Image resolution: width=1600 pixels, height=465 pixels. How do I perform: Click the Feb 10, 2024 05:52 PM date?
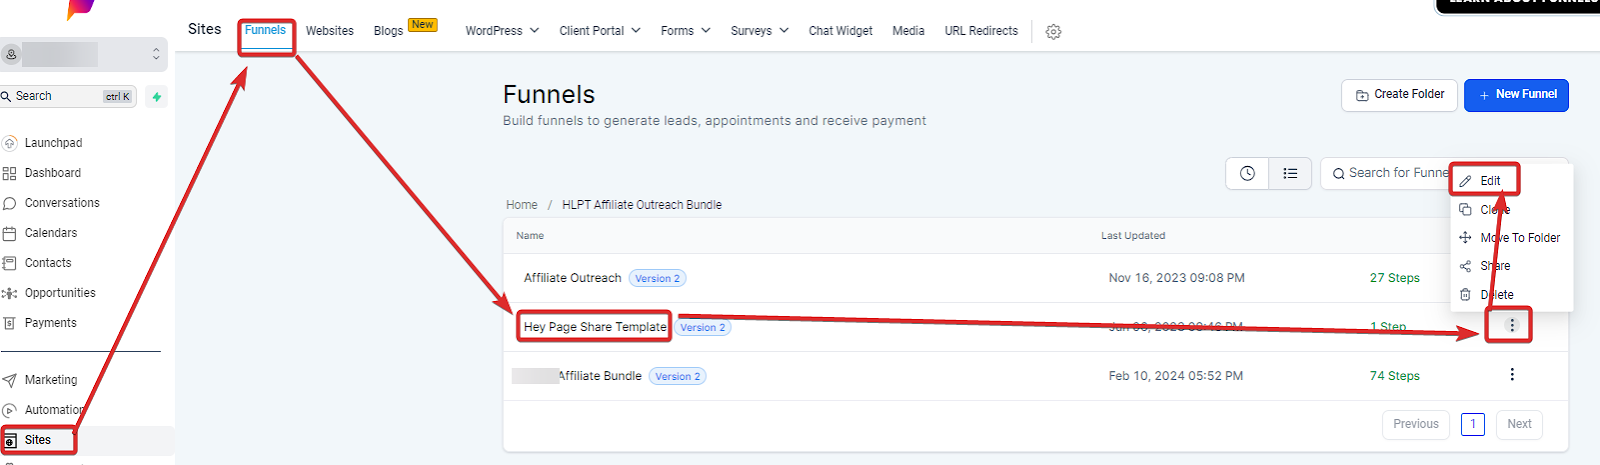[x=1176, y=376]
